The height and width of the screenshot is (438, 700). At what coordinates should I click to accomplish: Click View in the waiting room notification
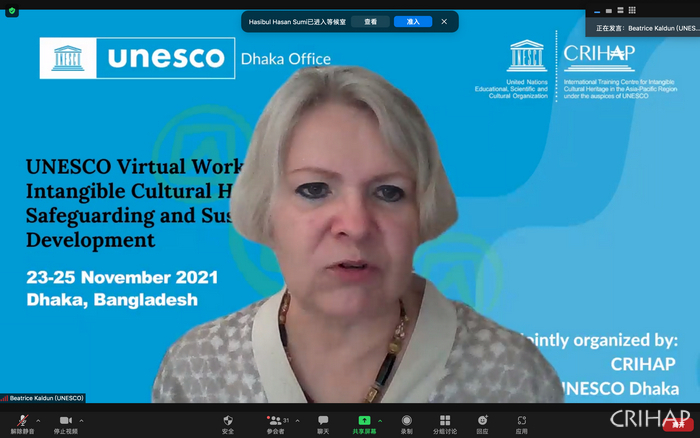point(371,21)
